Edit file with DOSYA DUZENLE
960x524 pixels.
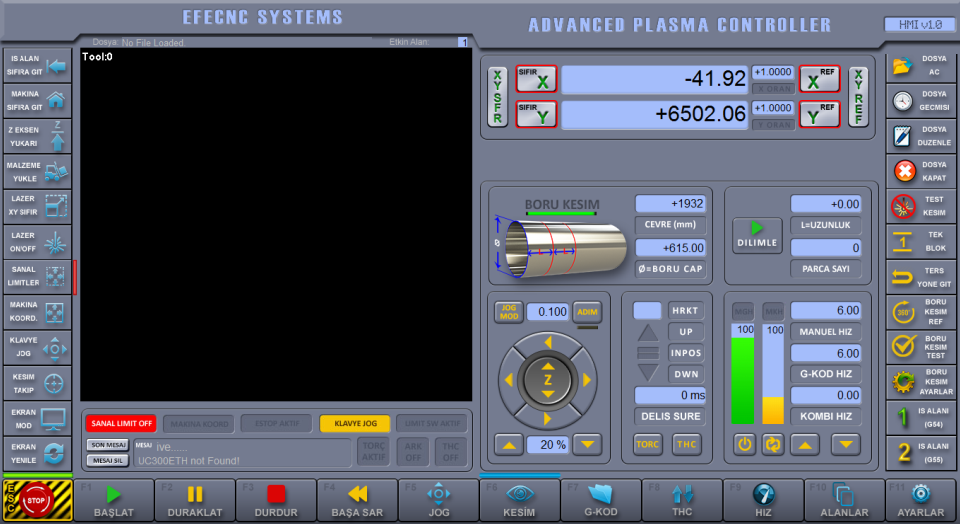[x=921, y=137]
